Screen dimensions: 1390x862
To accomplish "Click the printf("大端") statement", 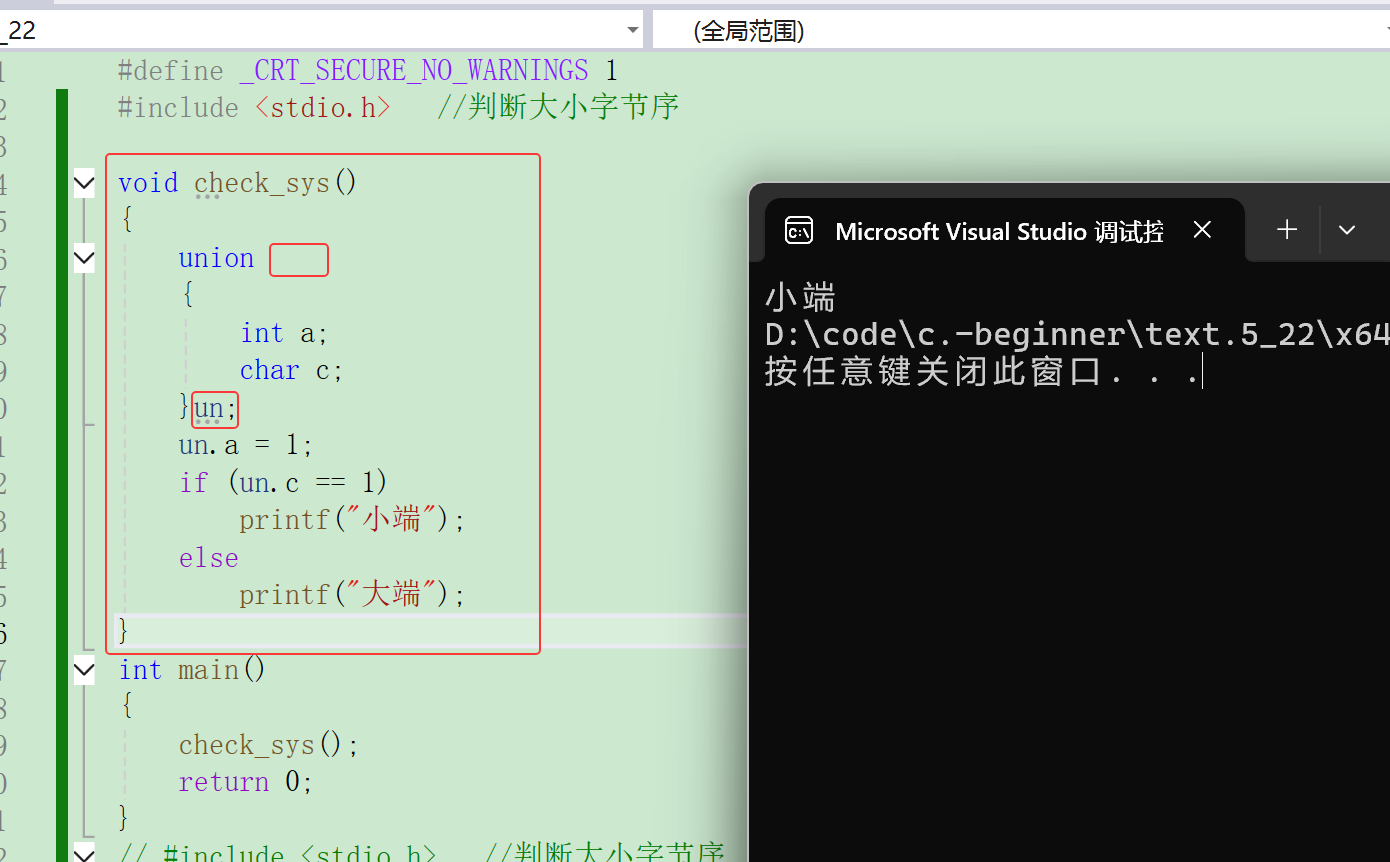I will (x=352, y=595).
